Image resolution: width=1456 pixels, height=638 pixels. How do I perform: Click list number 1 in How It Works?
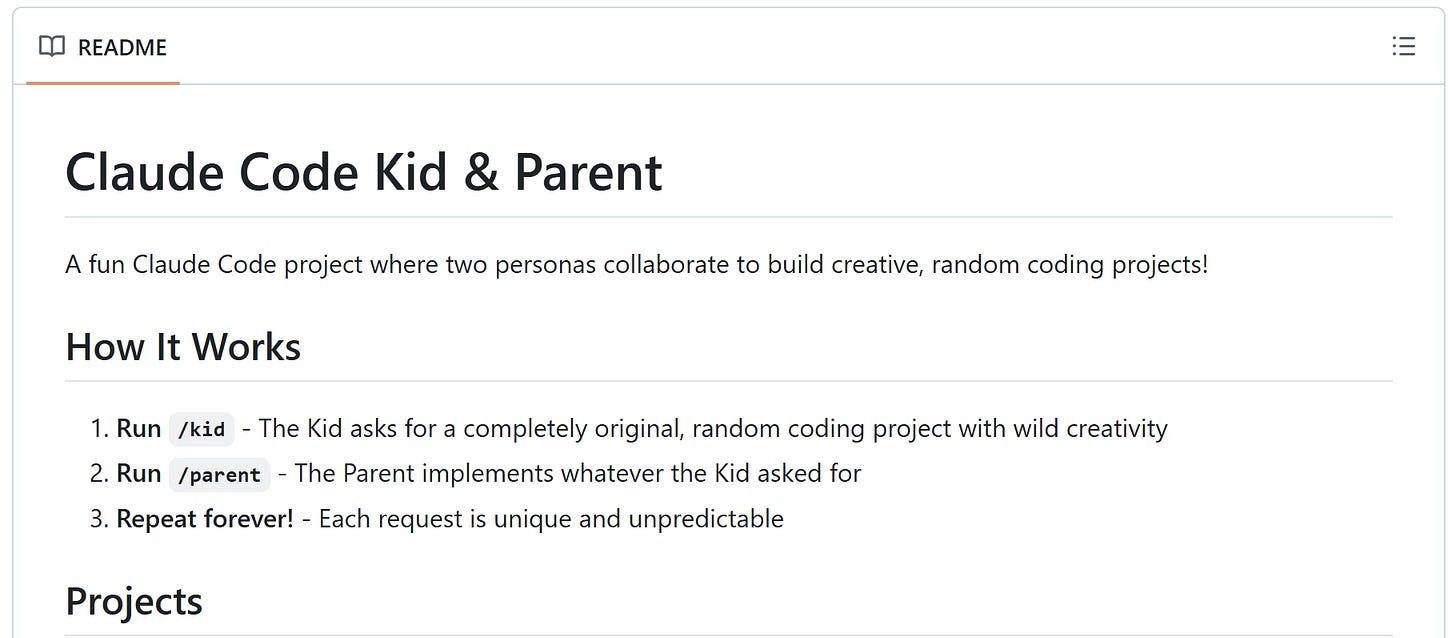coord(98,429)
